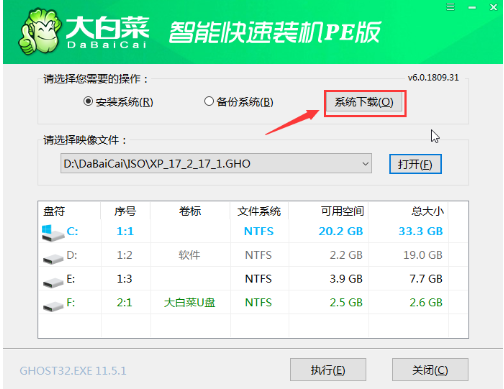The image size is (504, 389).
Task: Select the 安装系统(R) radio option
Action: [x=118, y=102]
